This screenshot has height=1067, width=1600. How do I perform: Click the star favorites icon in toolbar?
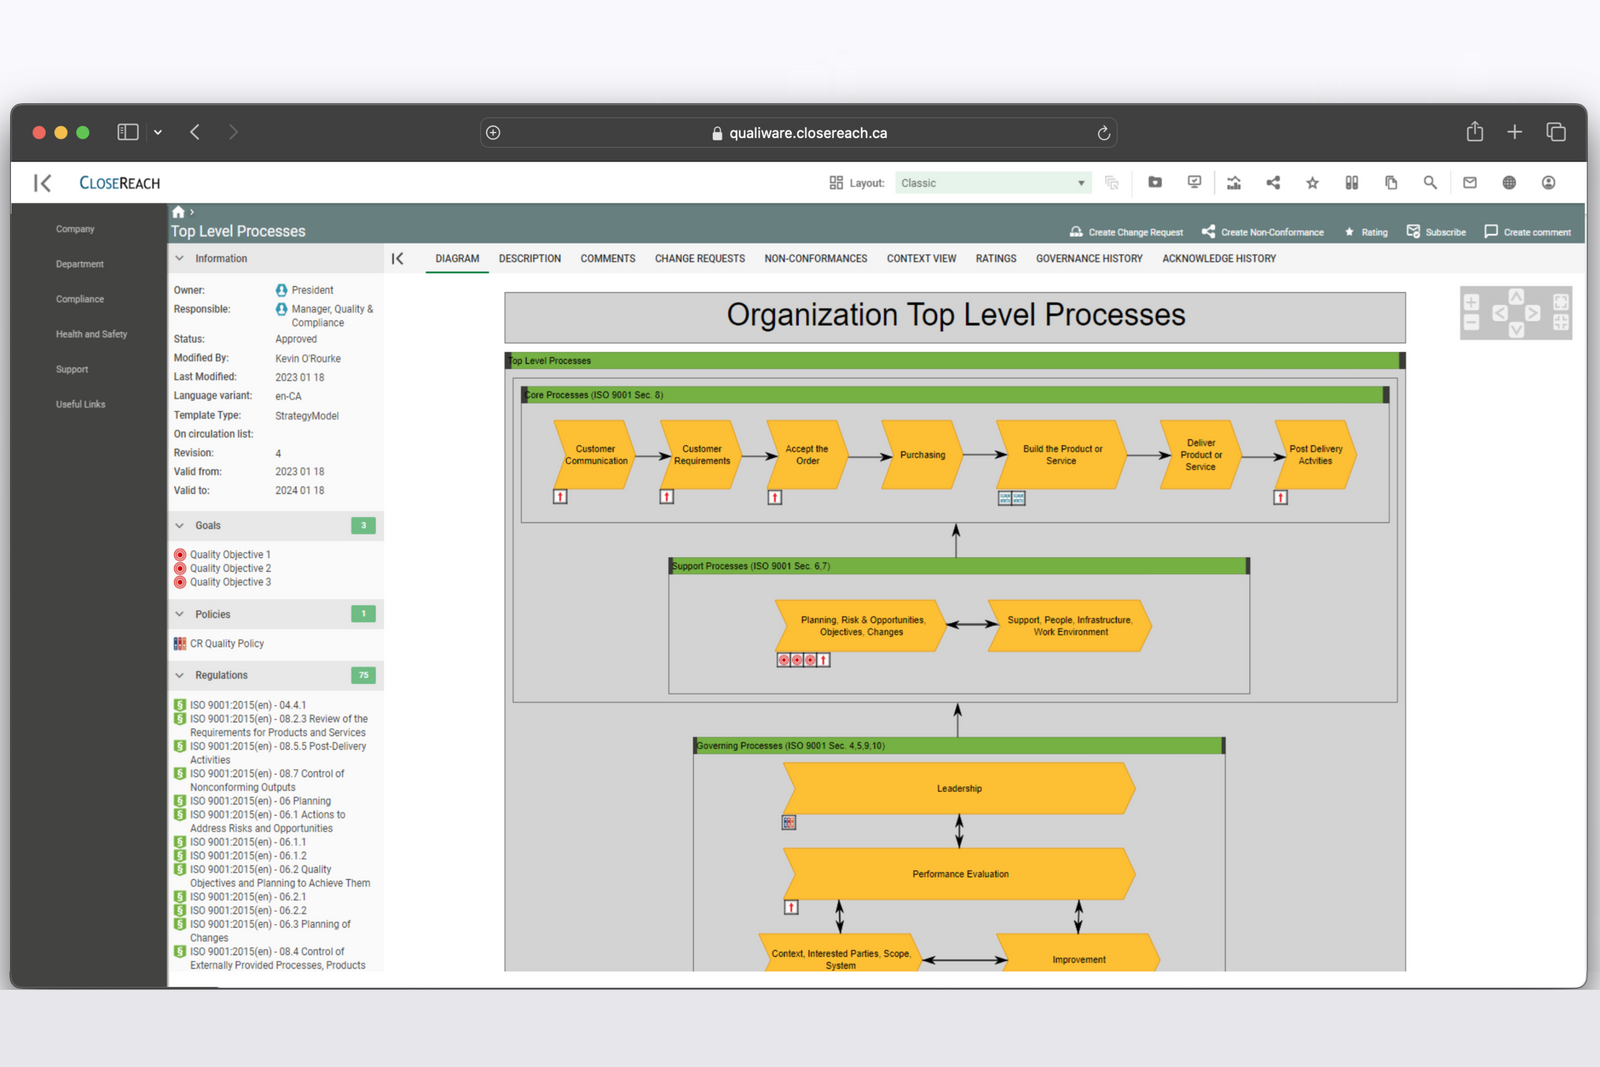1311,182
